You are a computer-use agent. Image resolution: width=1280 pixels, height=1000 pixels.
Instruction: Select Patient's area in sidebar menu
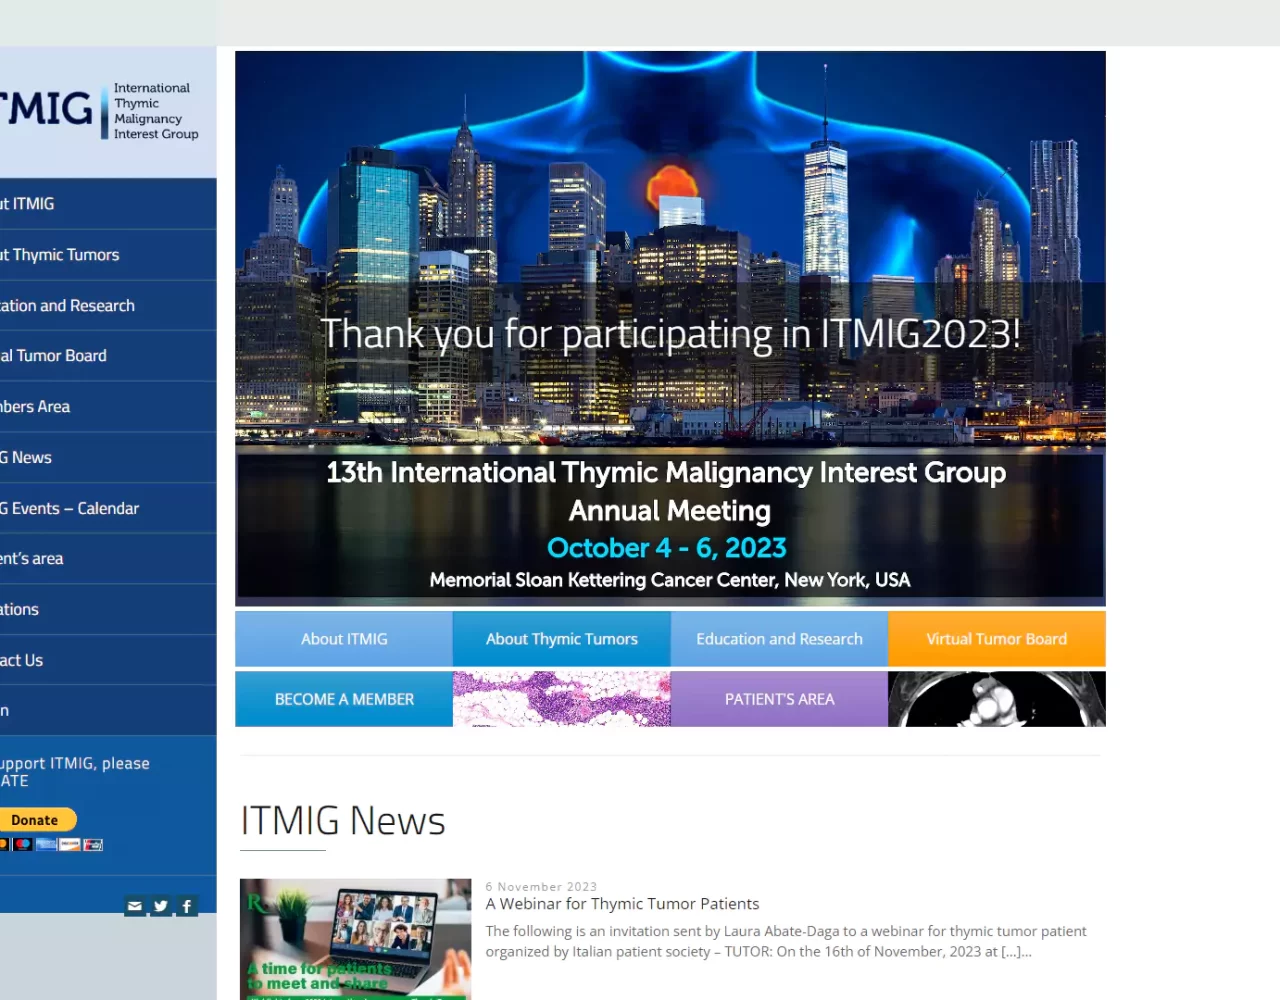(x=108, y=559)
